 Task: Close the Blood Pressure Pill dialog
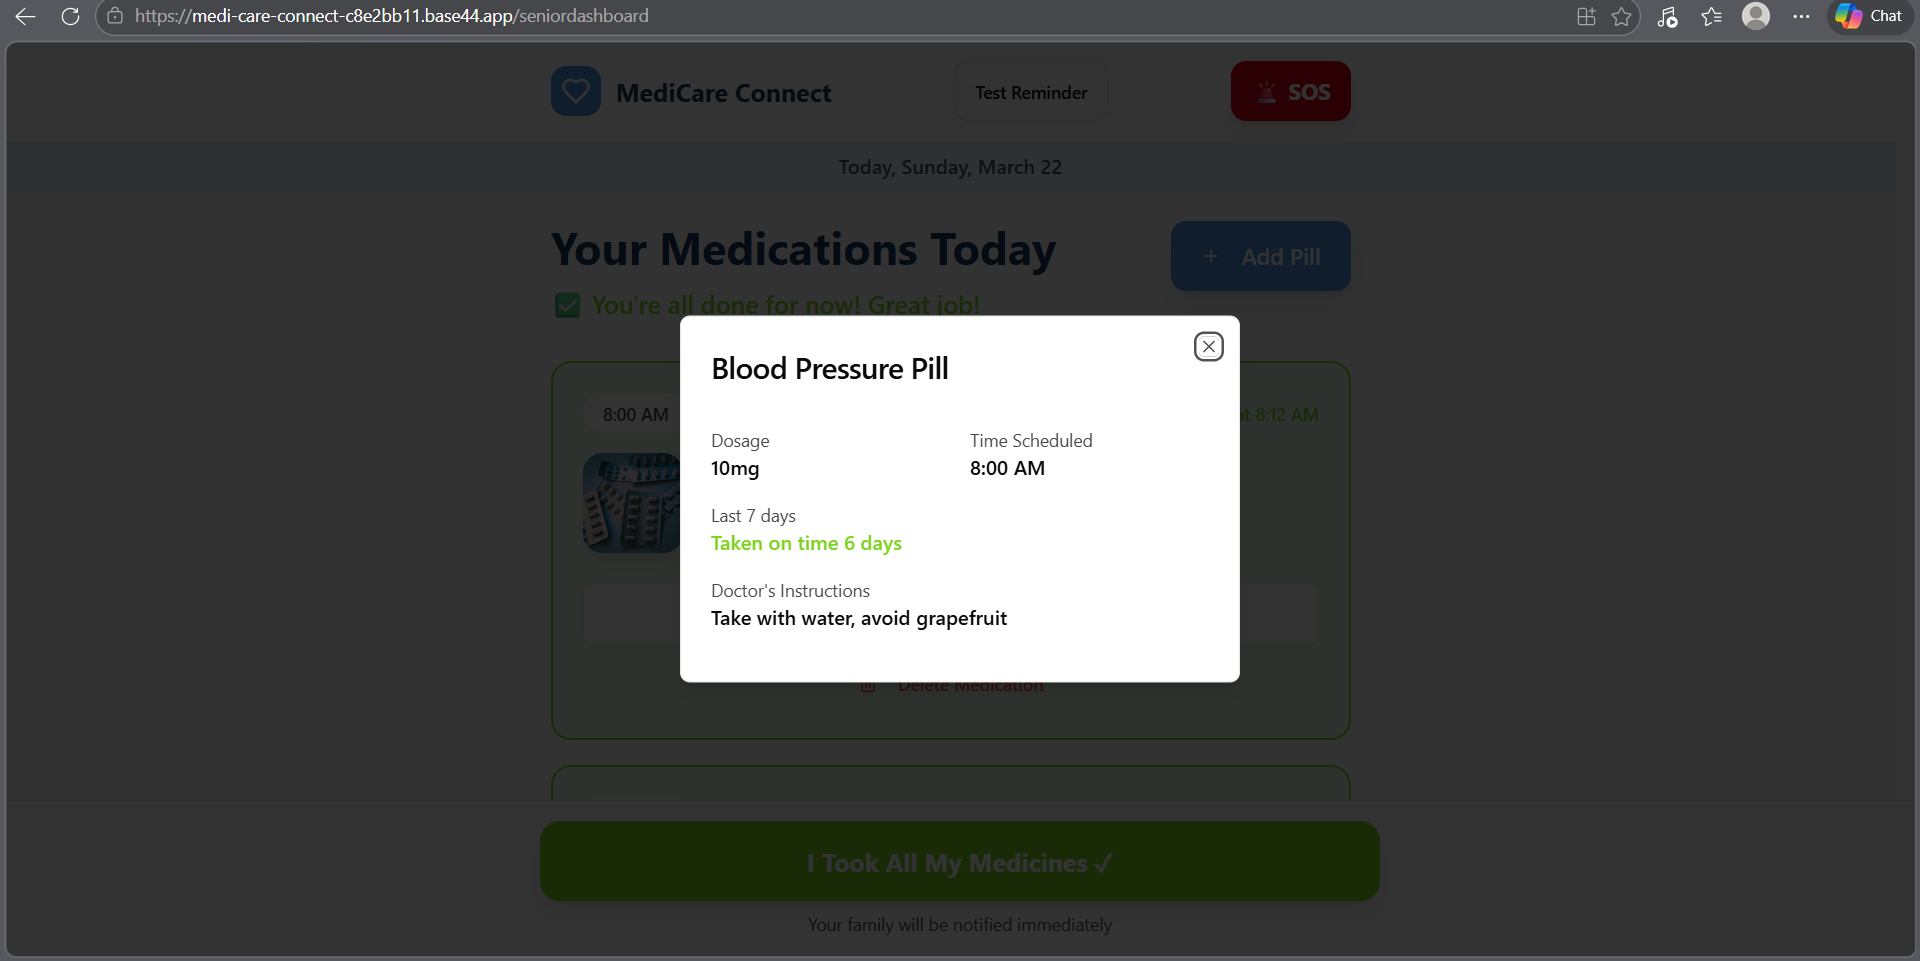click(x=1208, y=346)
